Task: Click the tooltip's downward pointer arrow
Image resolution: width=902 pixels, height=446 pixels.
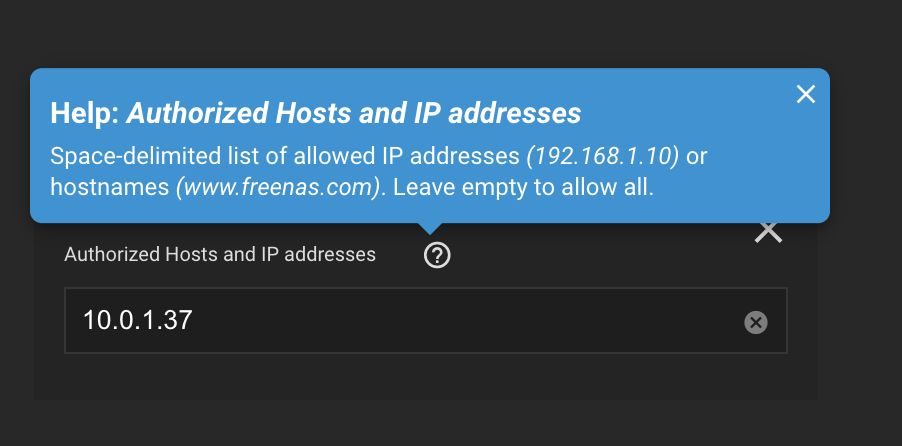Action: (430, 228)
